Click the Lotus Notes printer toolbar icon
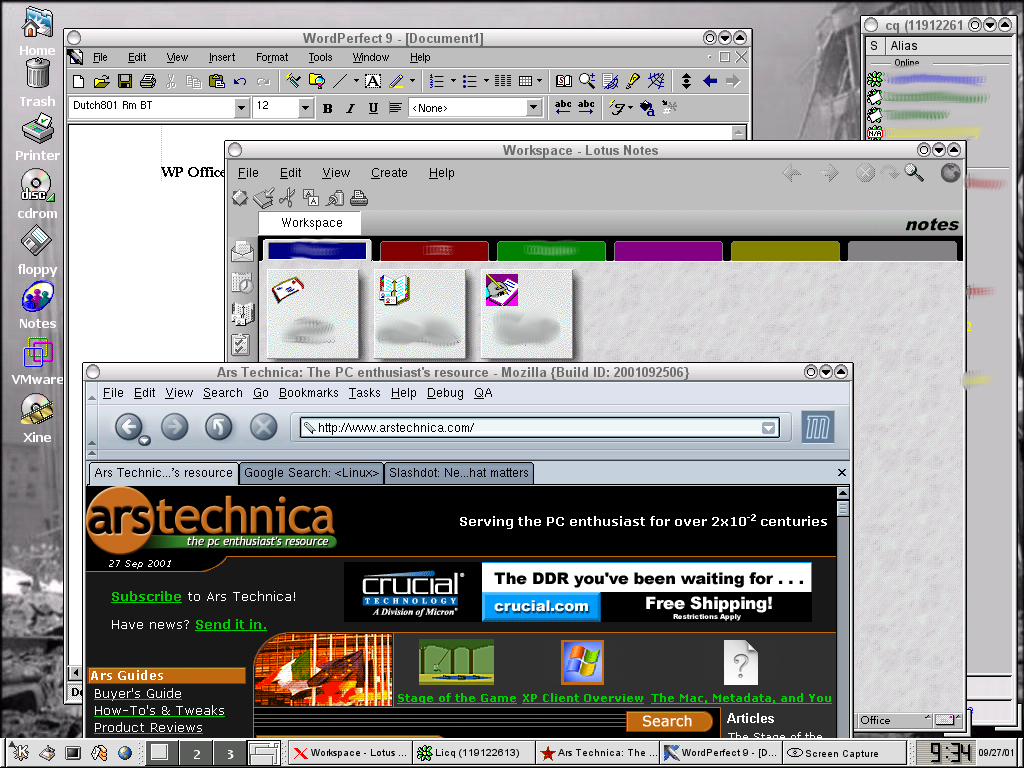 359,197
